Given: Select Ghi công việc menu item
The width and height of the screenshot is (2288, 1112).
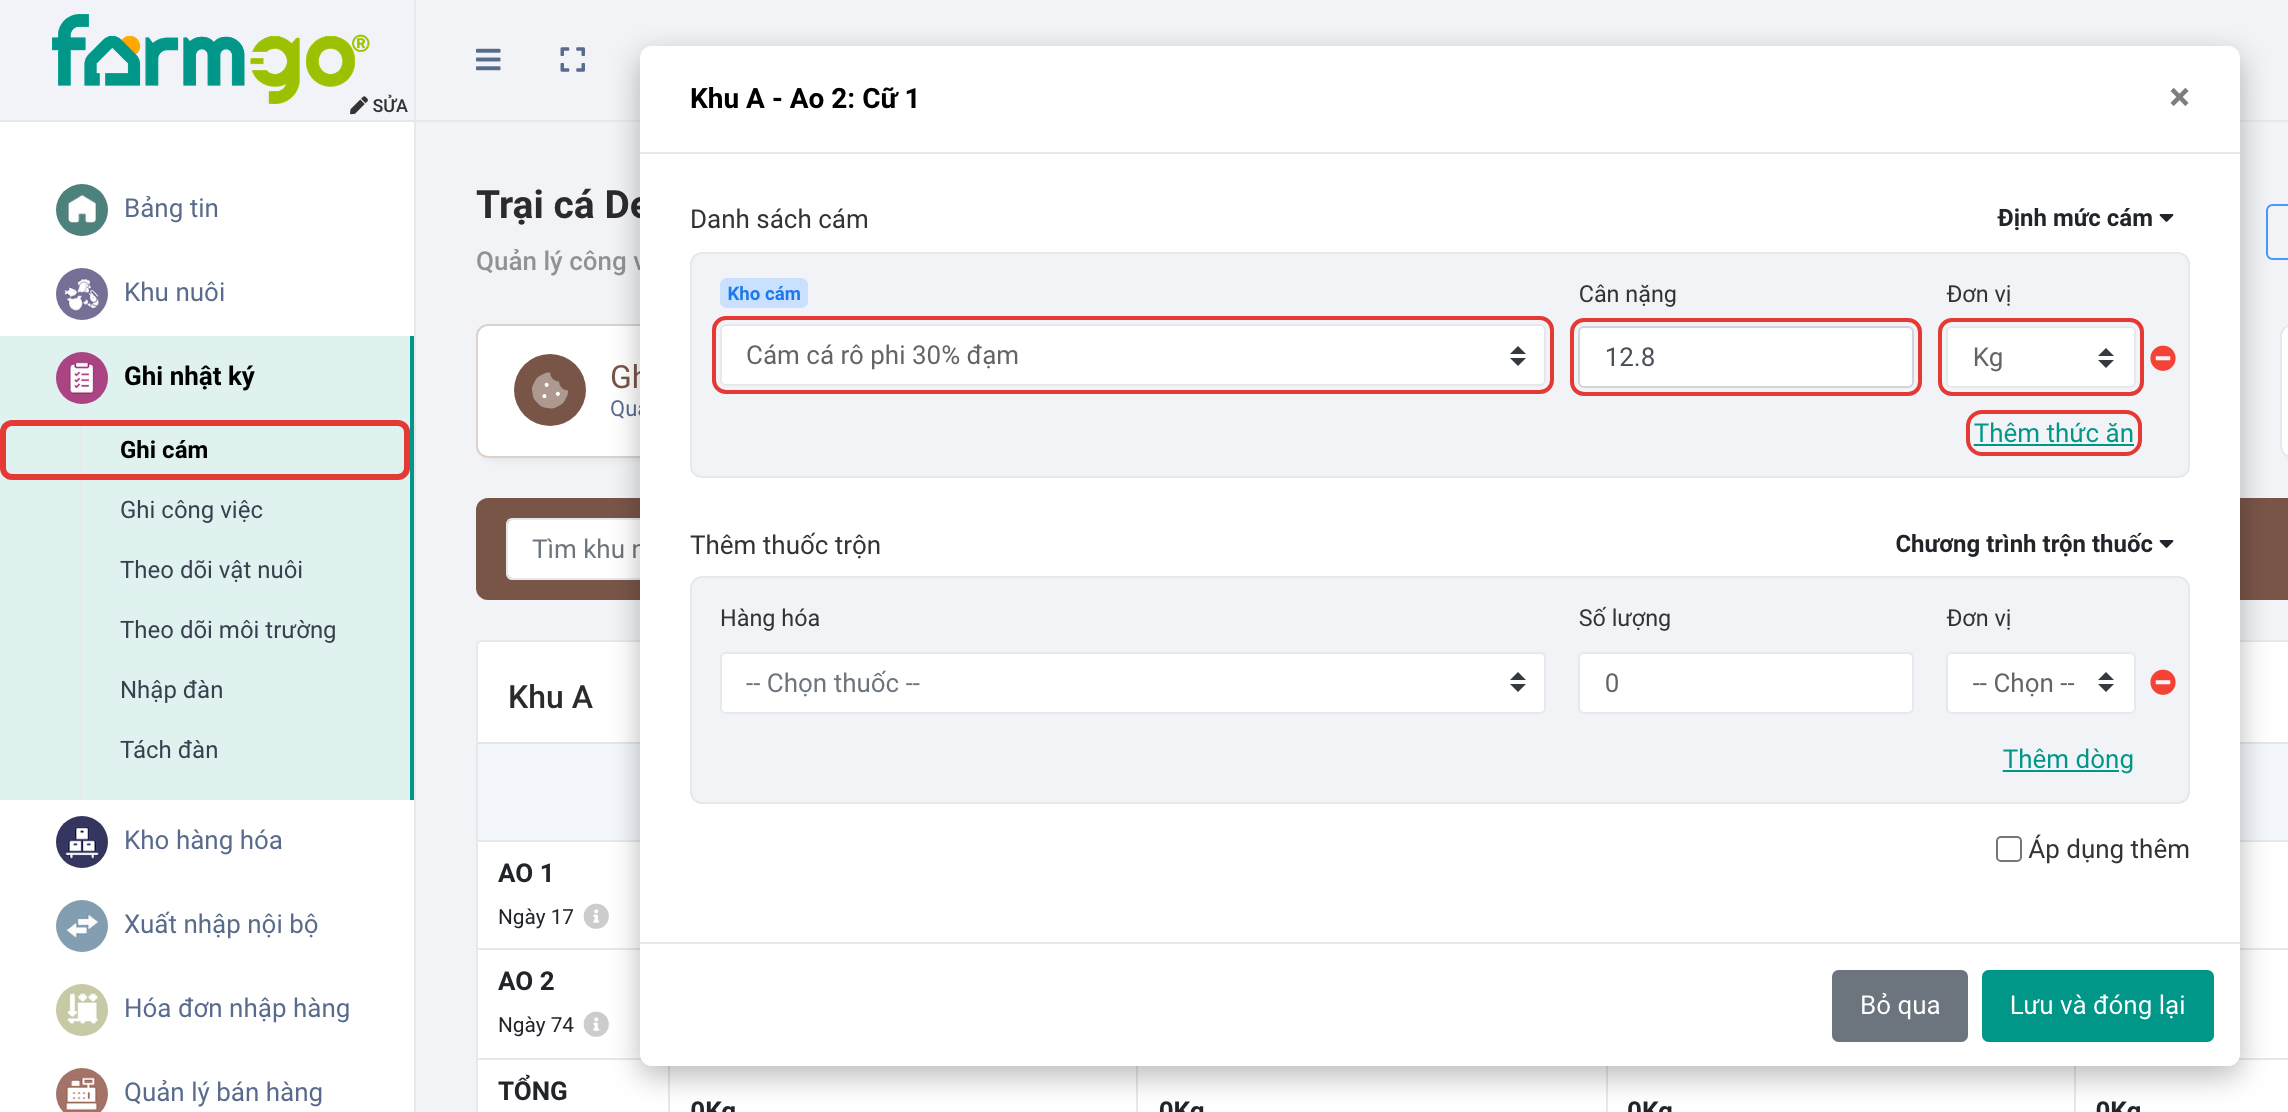Looking at the screenshot, I should 191,510.
